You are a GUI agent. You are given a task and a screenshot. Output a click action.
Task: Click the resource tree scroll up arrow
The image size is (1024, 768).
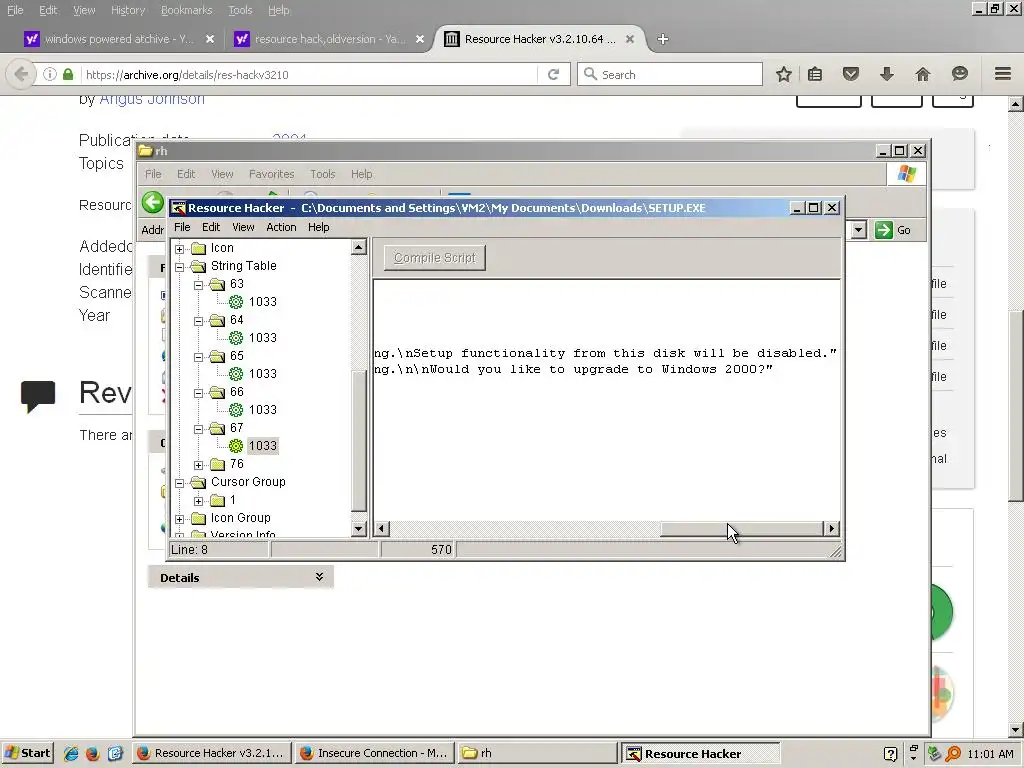tap(359, 247)
